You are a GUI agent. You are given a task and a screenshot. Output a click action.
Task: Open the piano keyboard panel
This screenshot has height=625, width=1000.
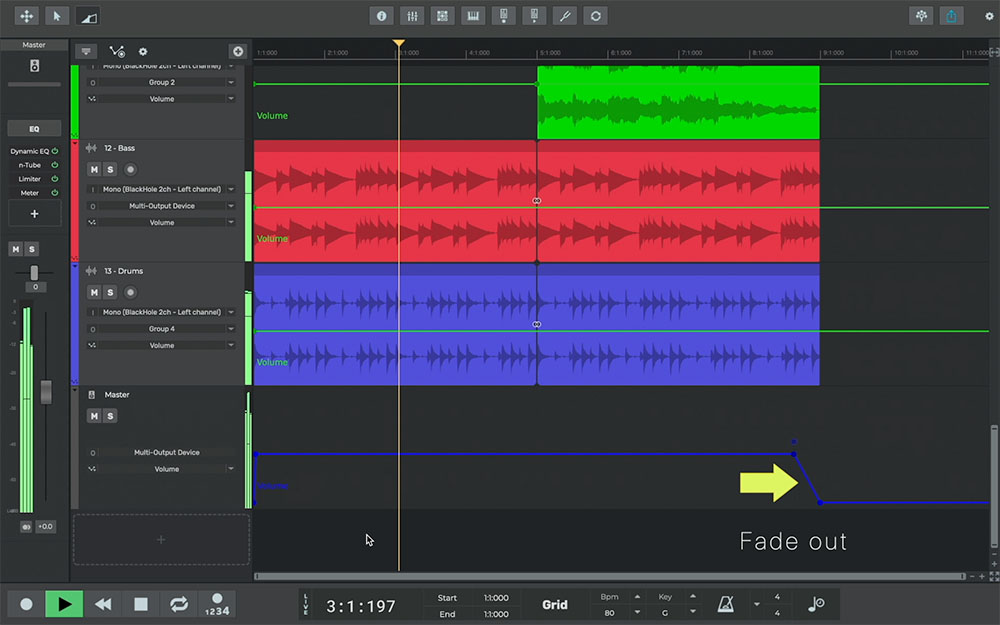point(473,16)
